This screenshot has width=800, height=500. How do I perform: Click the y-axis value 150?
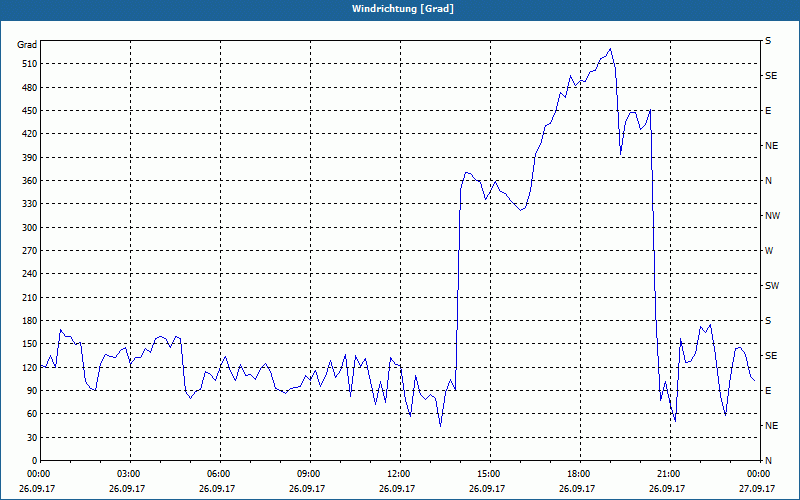pyautogui.click(x=30, y=344)
